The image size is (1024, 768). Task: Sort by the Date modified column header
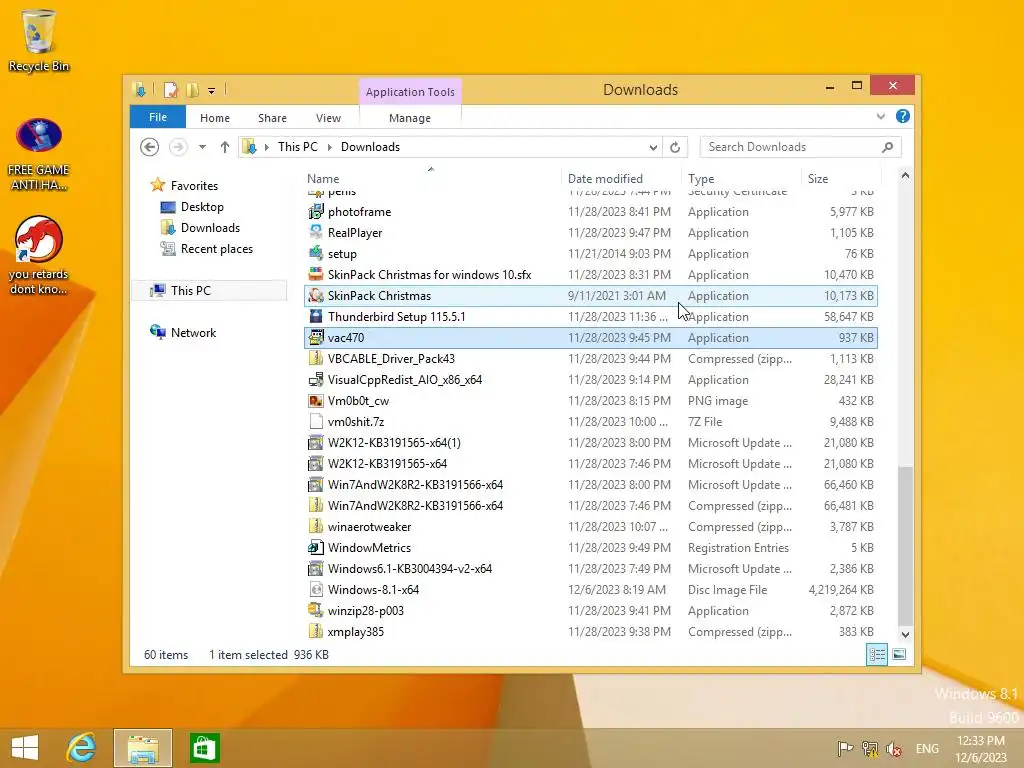pyautogui.click(x=620, y=178)
